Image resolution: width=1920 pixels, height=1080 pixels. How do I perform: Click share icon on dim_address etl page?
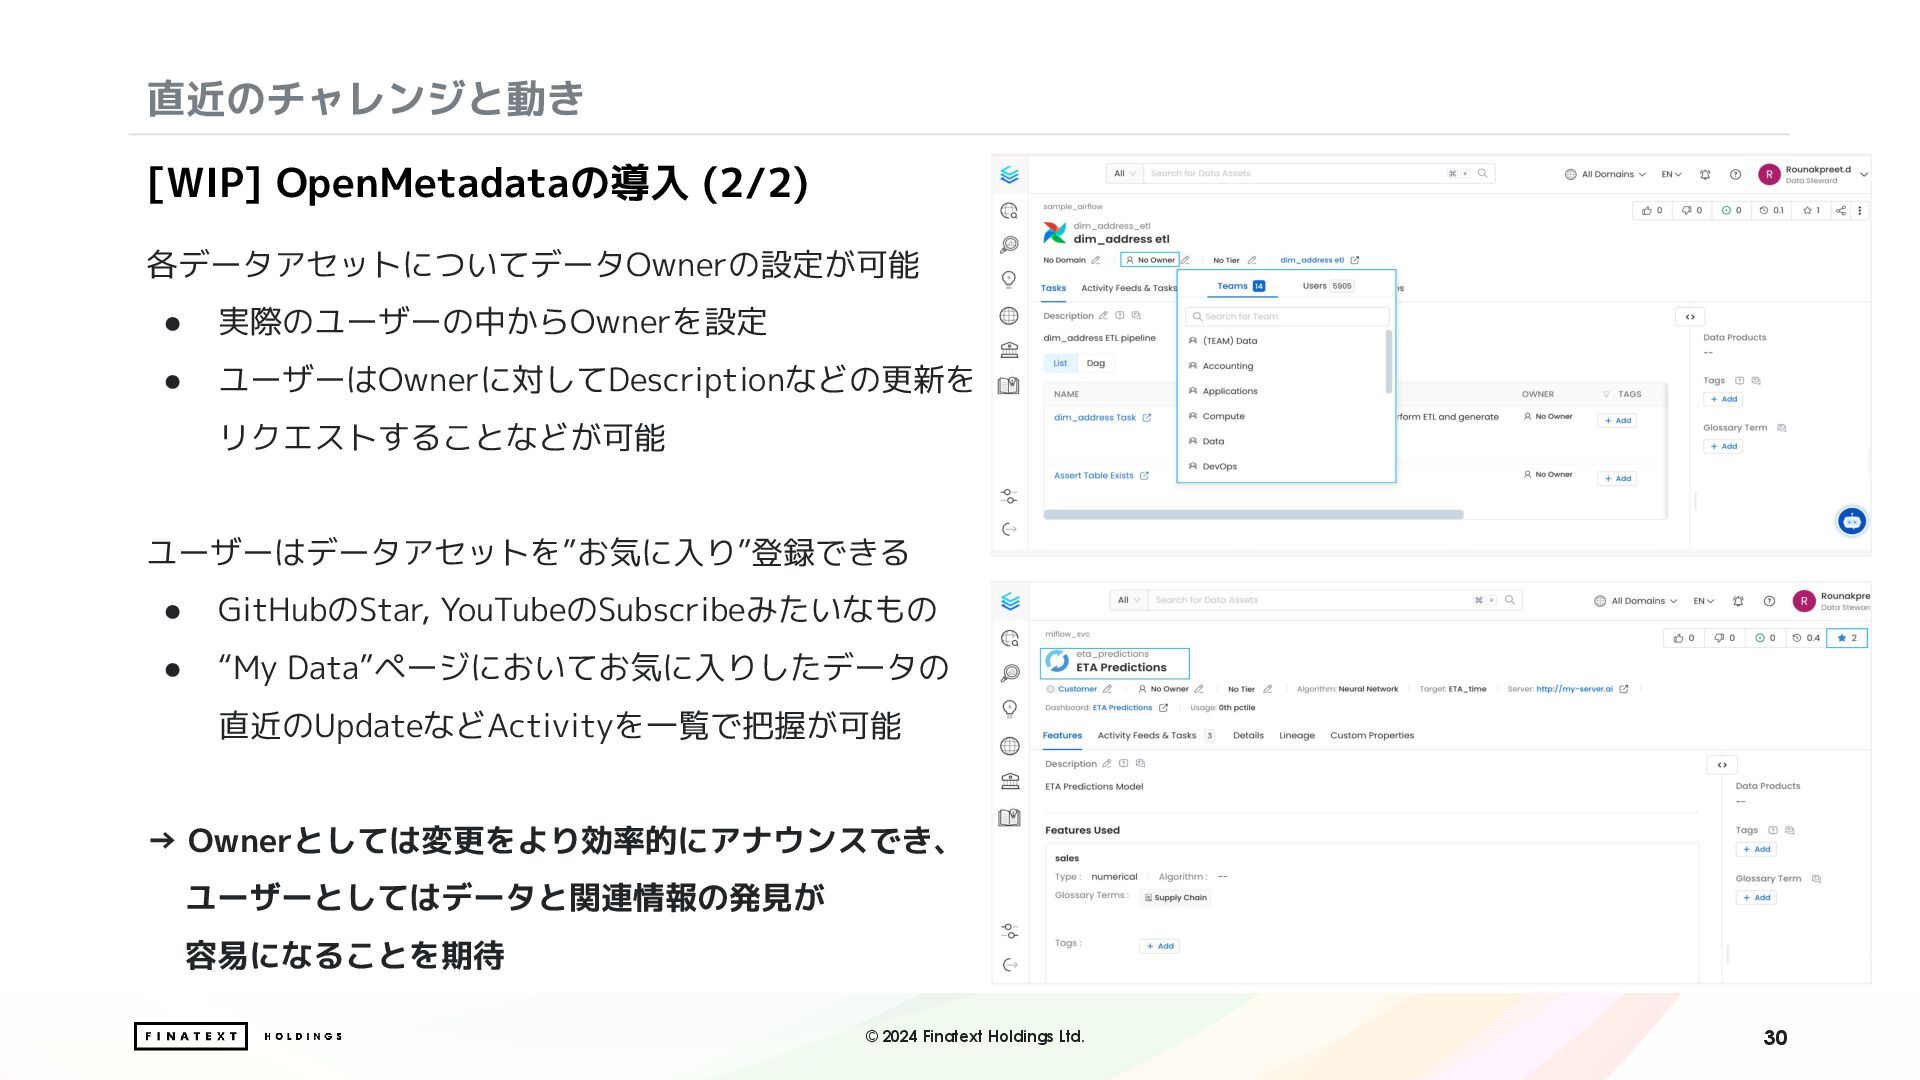click(1840, 211)
